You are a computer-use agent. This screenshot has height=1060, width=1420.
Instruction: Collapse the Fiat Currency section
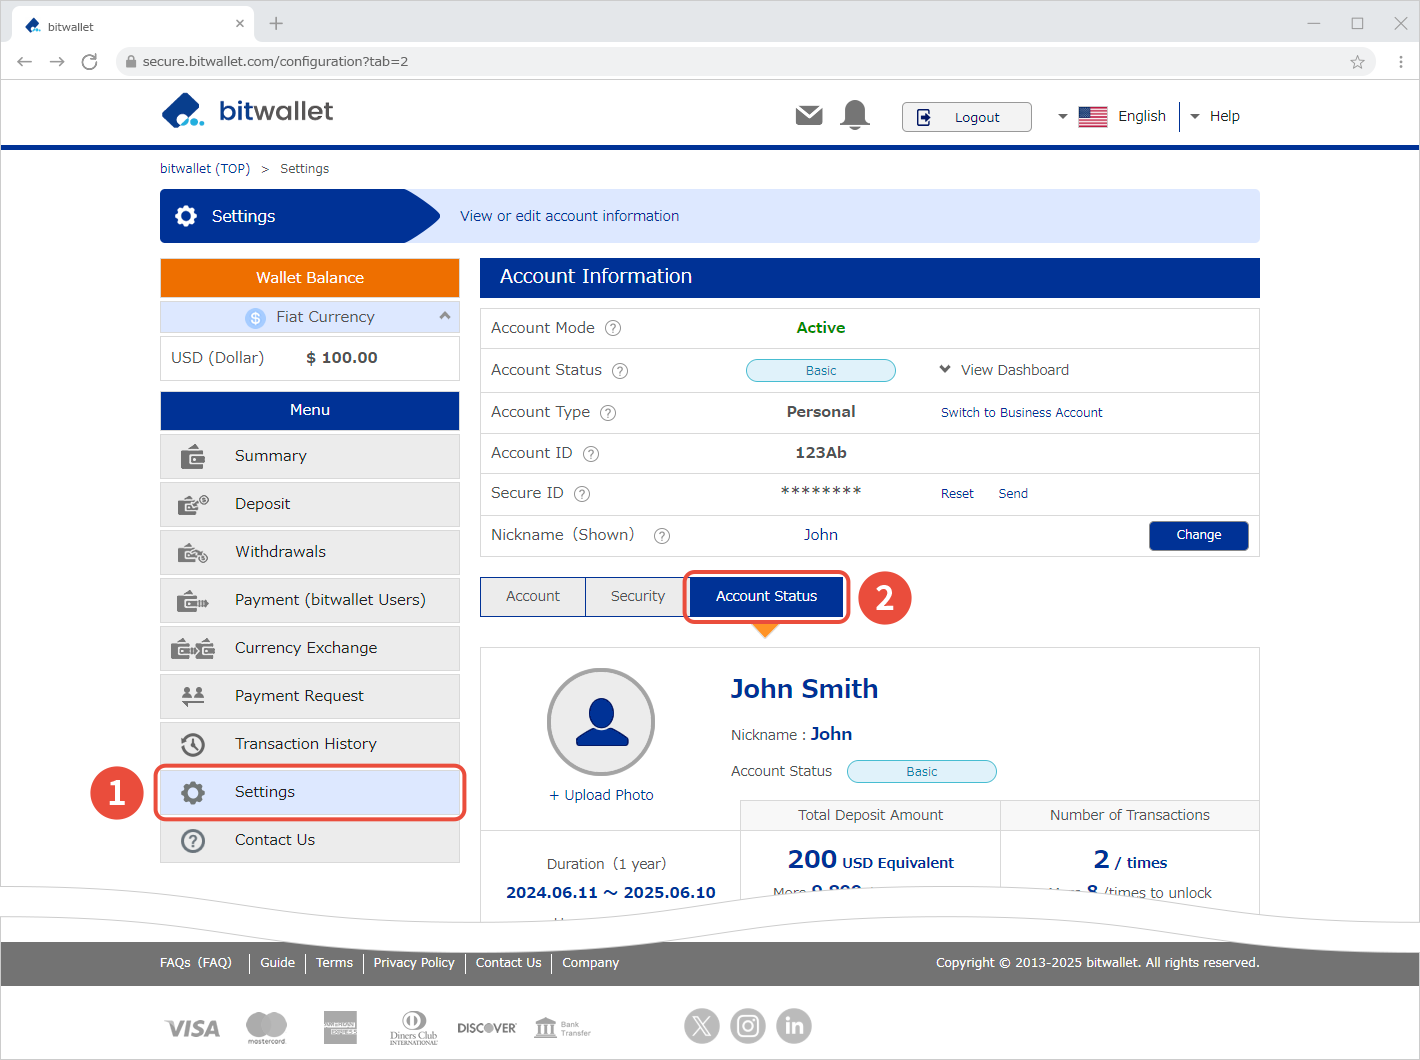point(445,316)
